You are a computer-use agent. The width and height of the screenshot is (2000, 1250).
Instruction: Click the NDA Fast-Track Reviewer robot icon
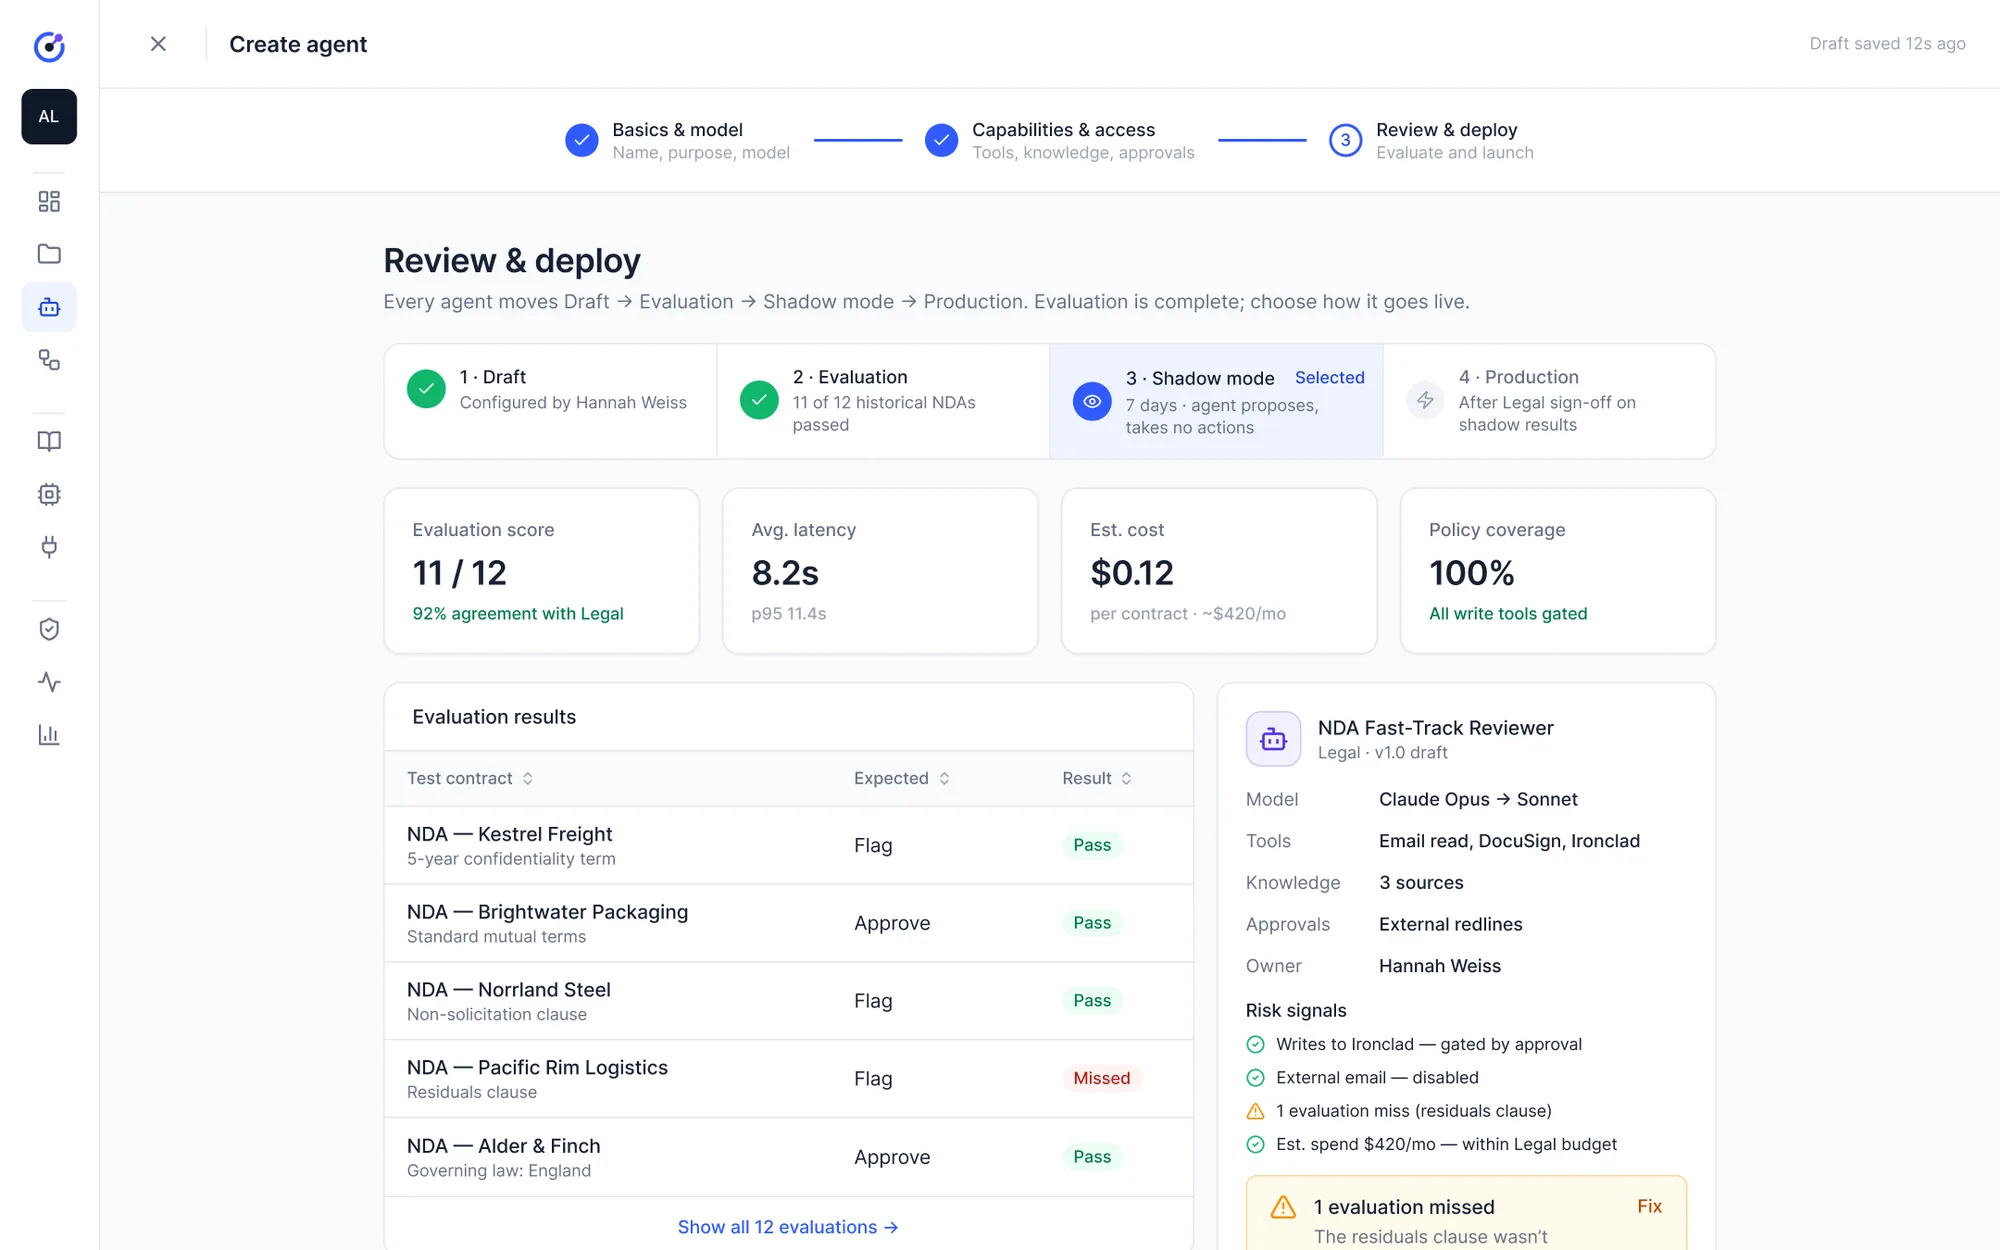(x=1273, y=739)
